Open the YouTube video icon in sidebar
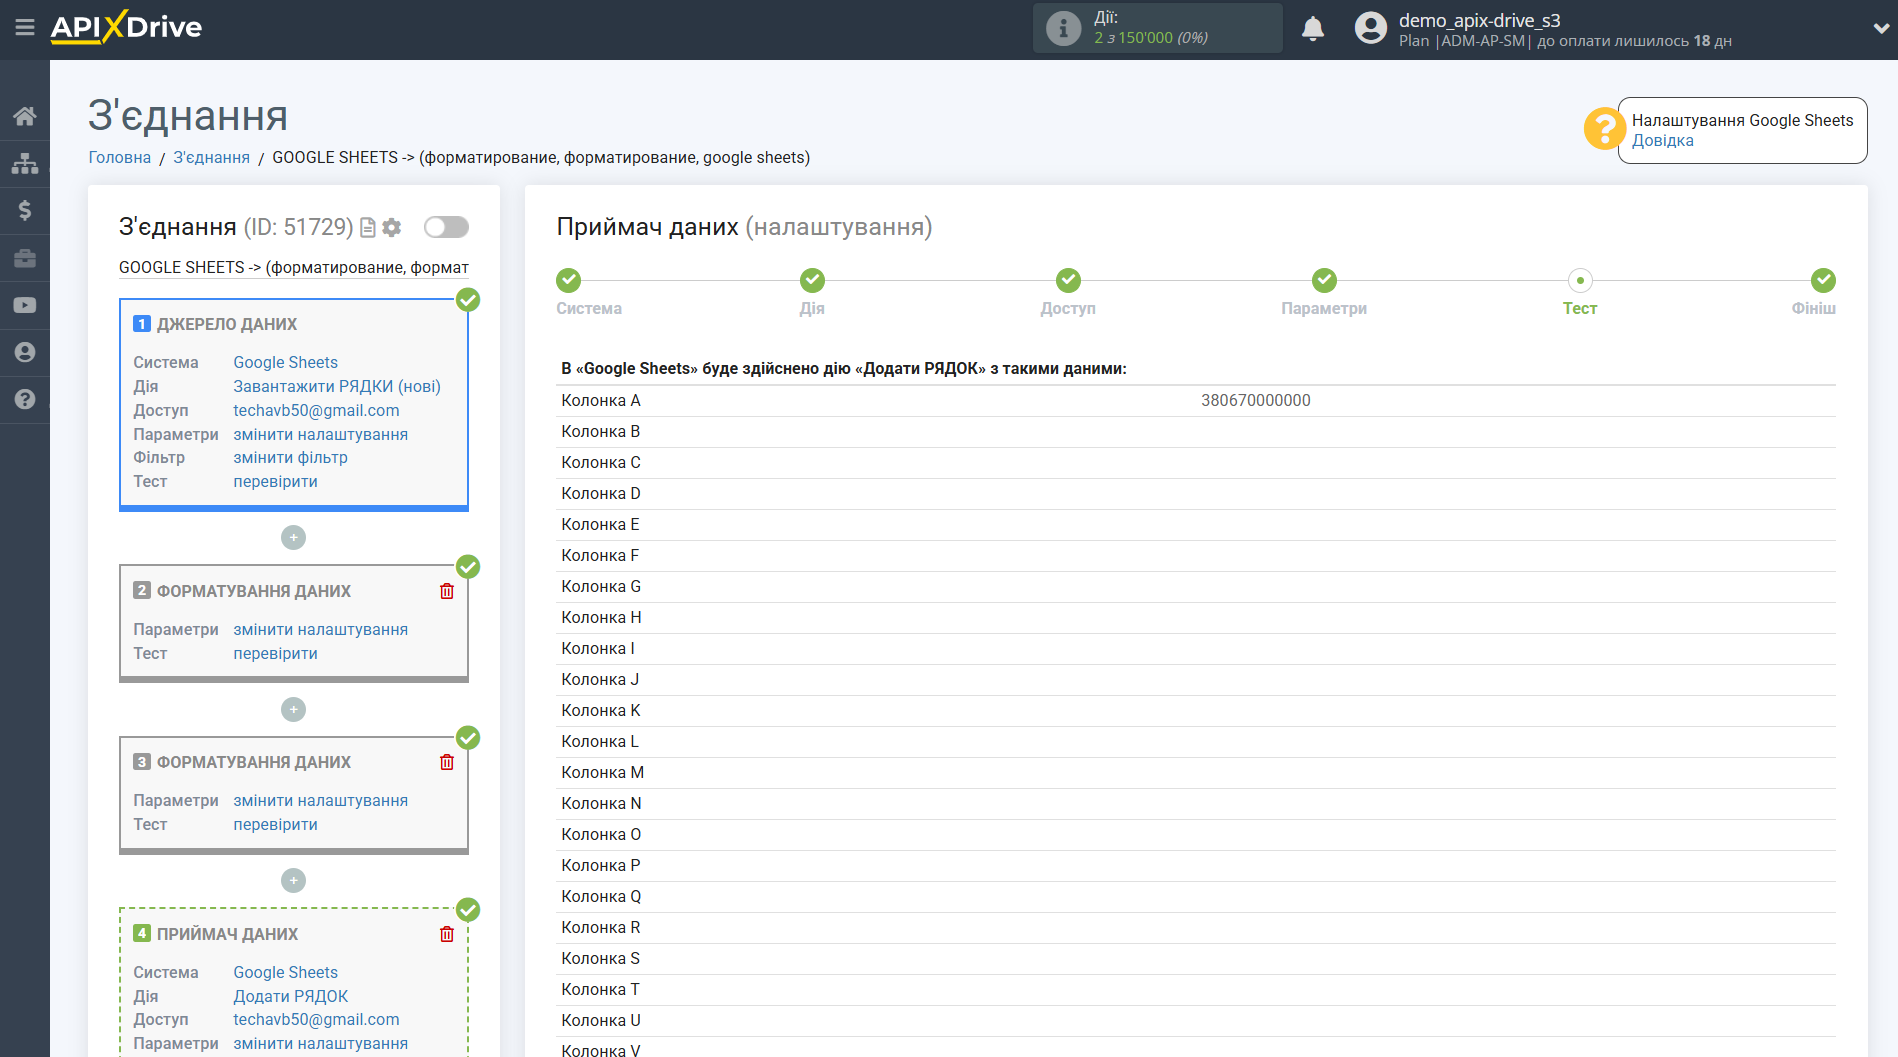Screen dimensions: 1898x1057 tap(25, 305)
